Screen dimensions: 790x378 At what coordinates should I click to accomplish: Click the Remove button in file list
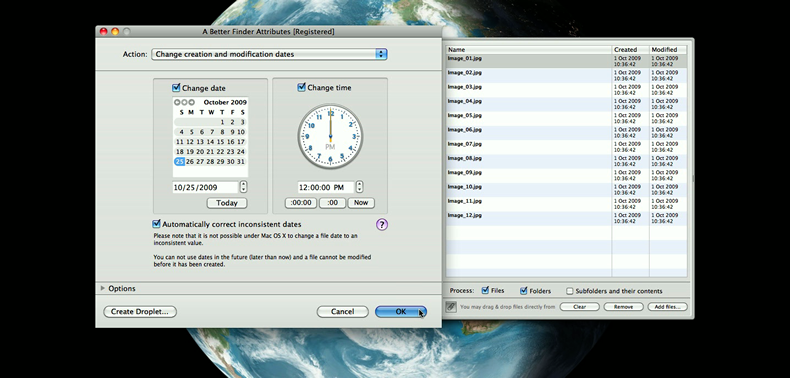click(623, 306)
